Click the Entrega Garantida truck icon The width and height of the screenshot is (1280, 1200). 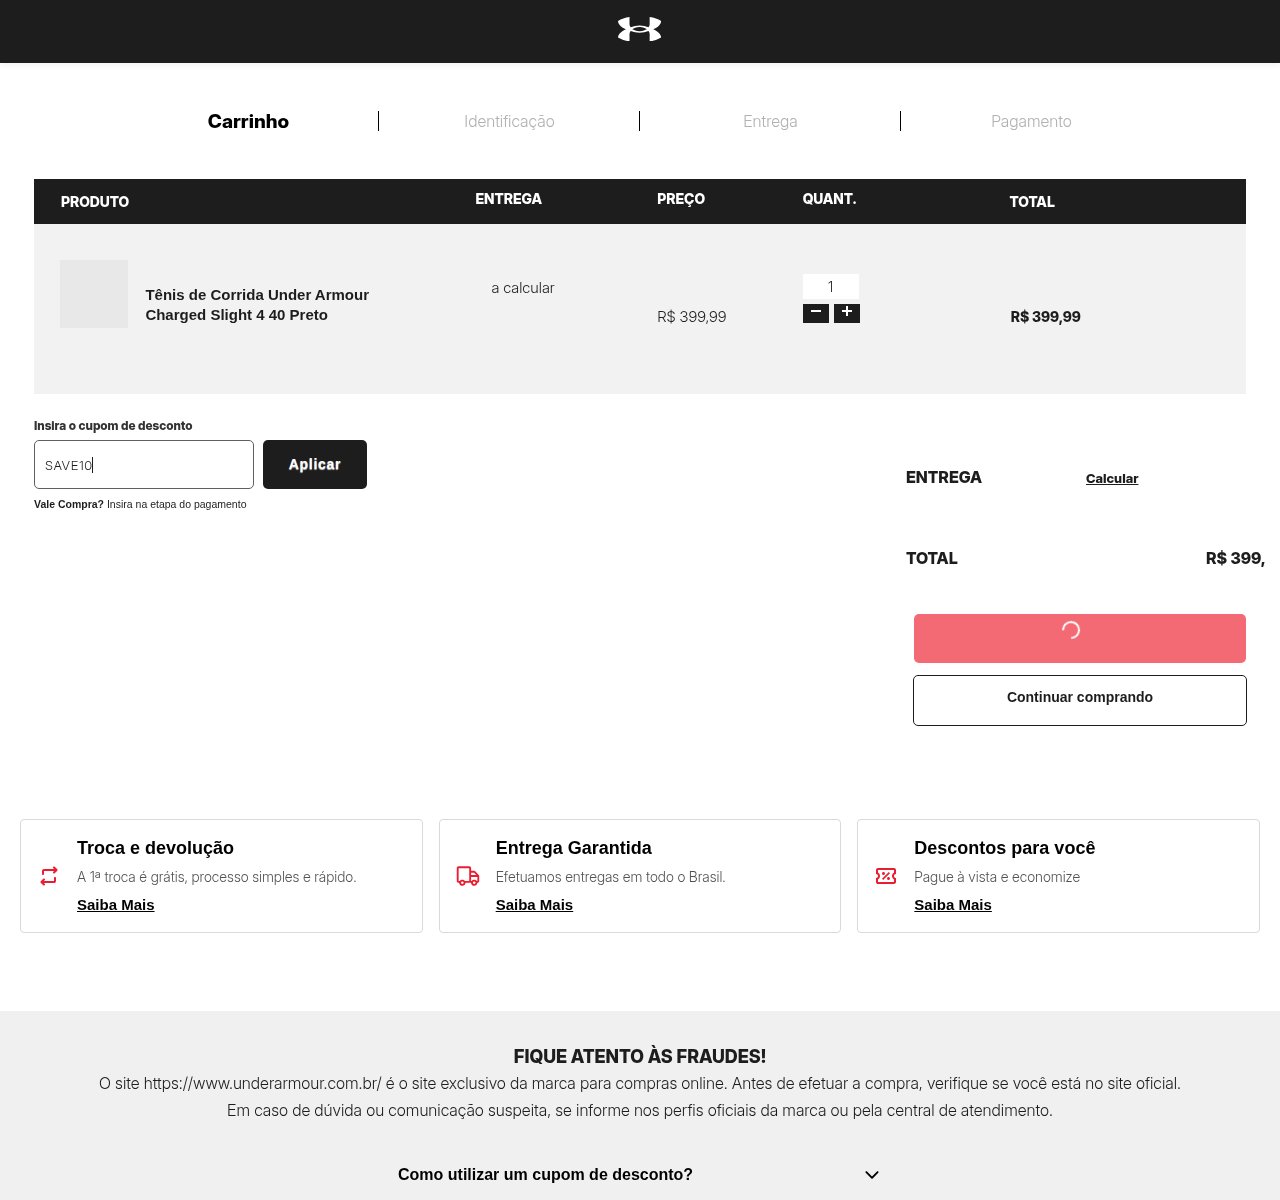click(468, 876)
